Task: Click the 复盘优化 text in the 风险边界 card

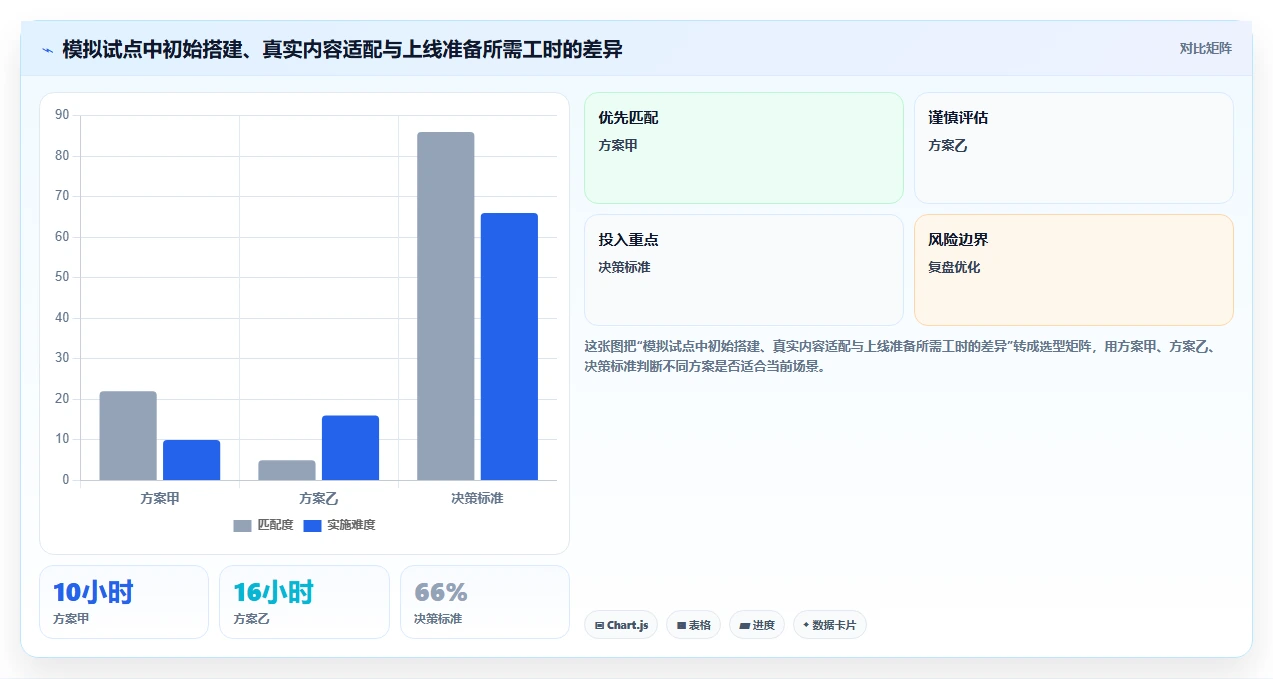Action: click(954, 267)
